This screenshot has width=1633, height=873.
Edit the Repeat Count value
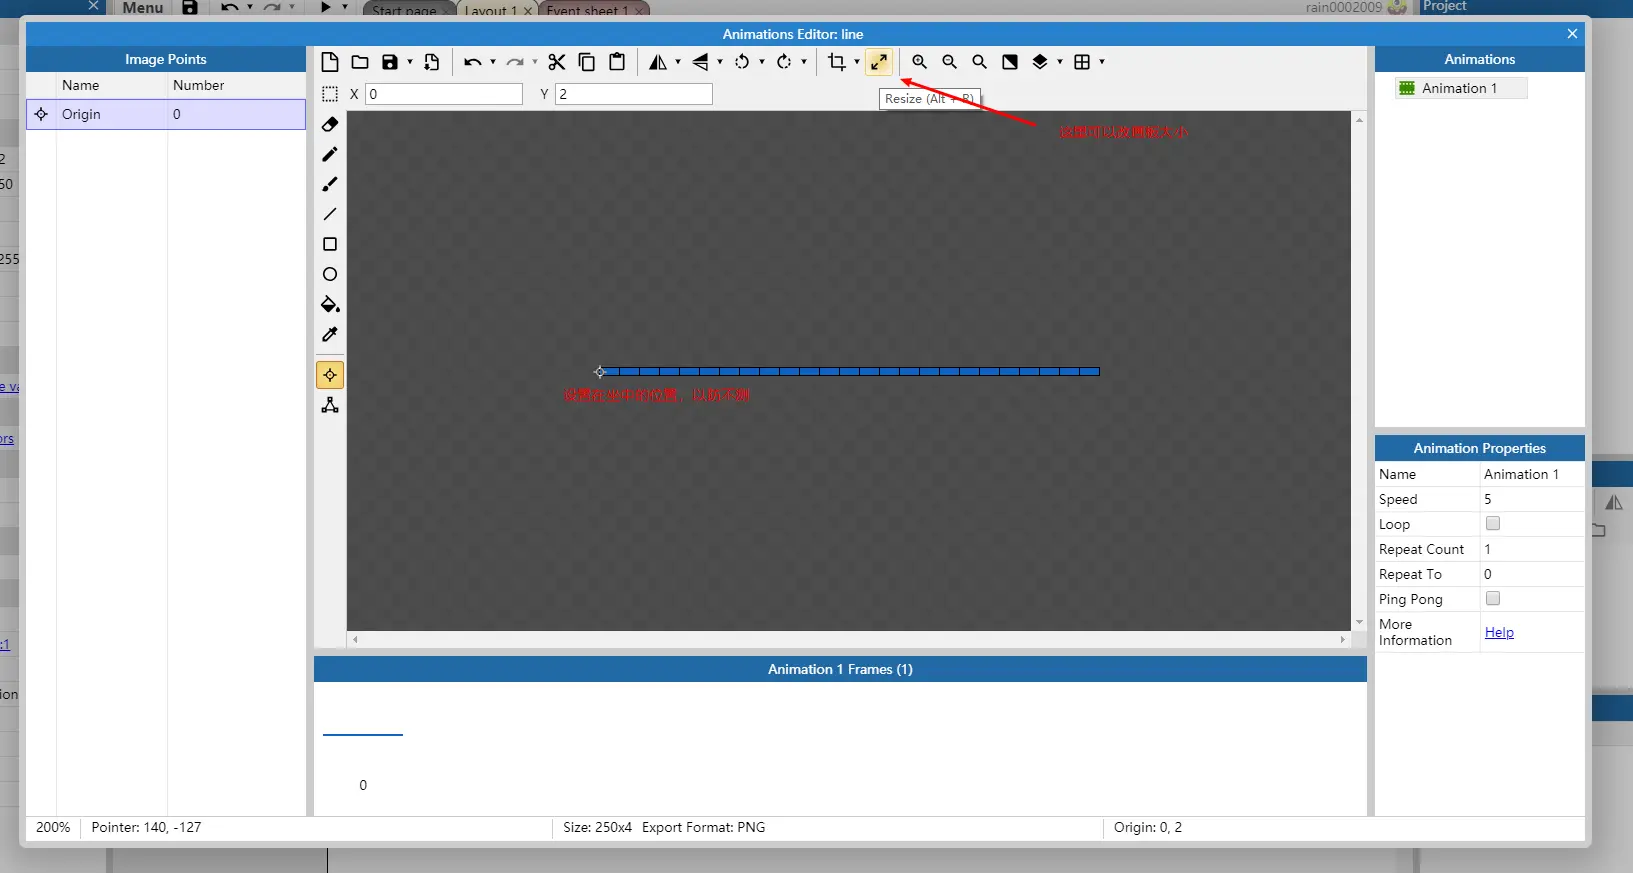pyautogui.click(x=1531, y=549)
